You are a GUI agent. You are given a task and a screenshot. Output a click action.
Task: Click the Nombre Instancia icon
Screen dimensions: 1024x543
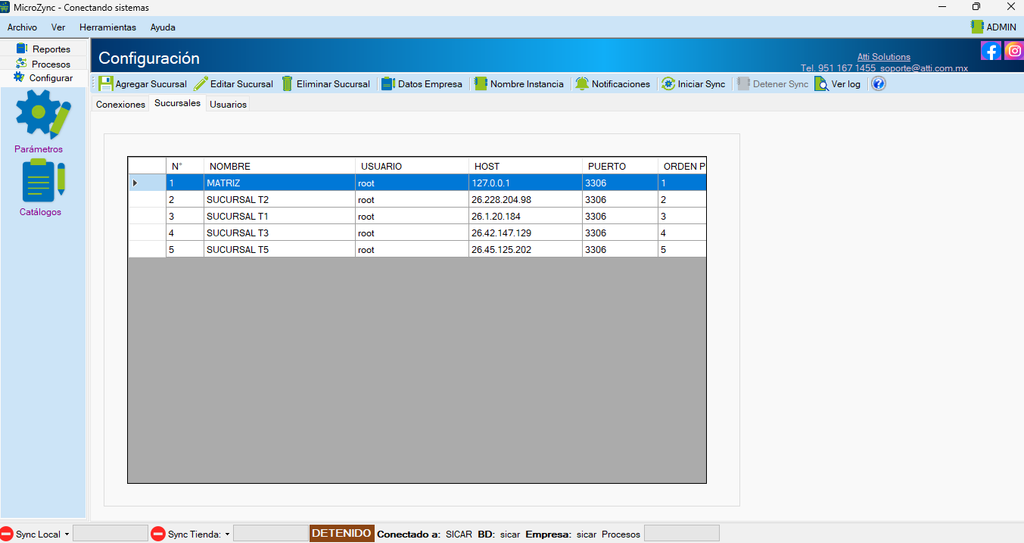481,84
